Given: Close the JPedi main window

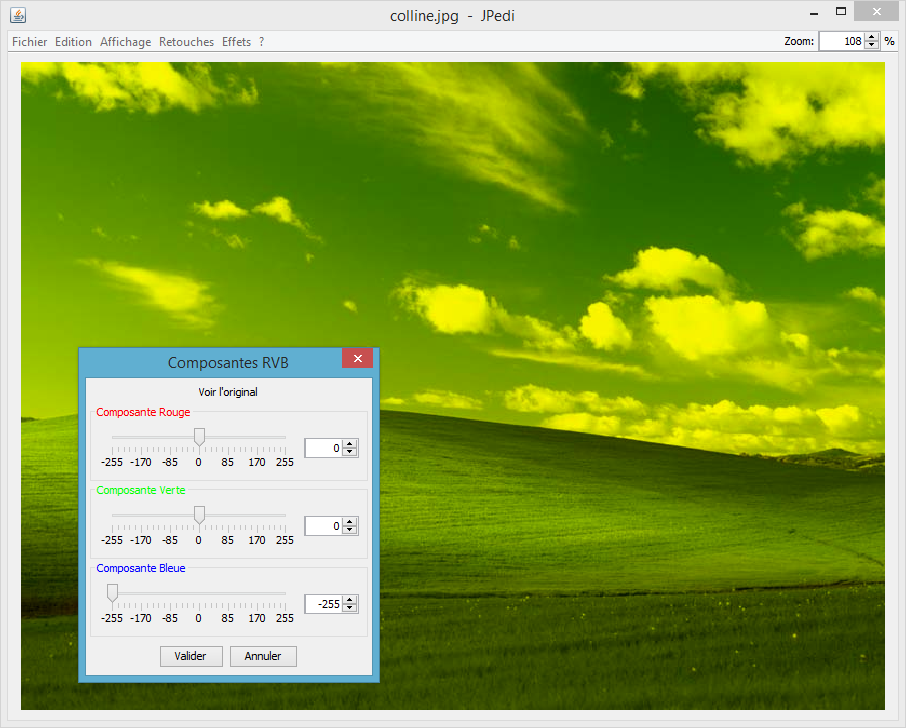Looking at the screenshot, I should (x=876, y=12).
